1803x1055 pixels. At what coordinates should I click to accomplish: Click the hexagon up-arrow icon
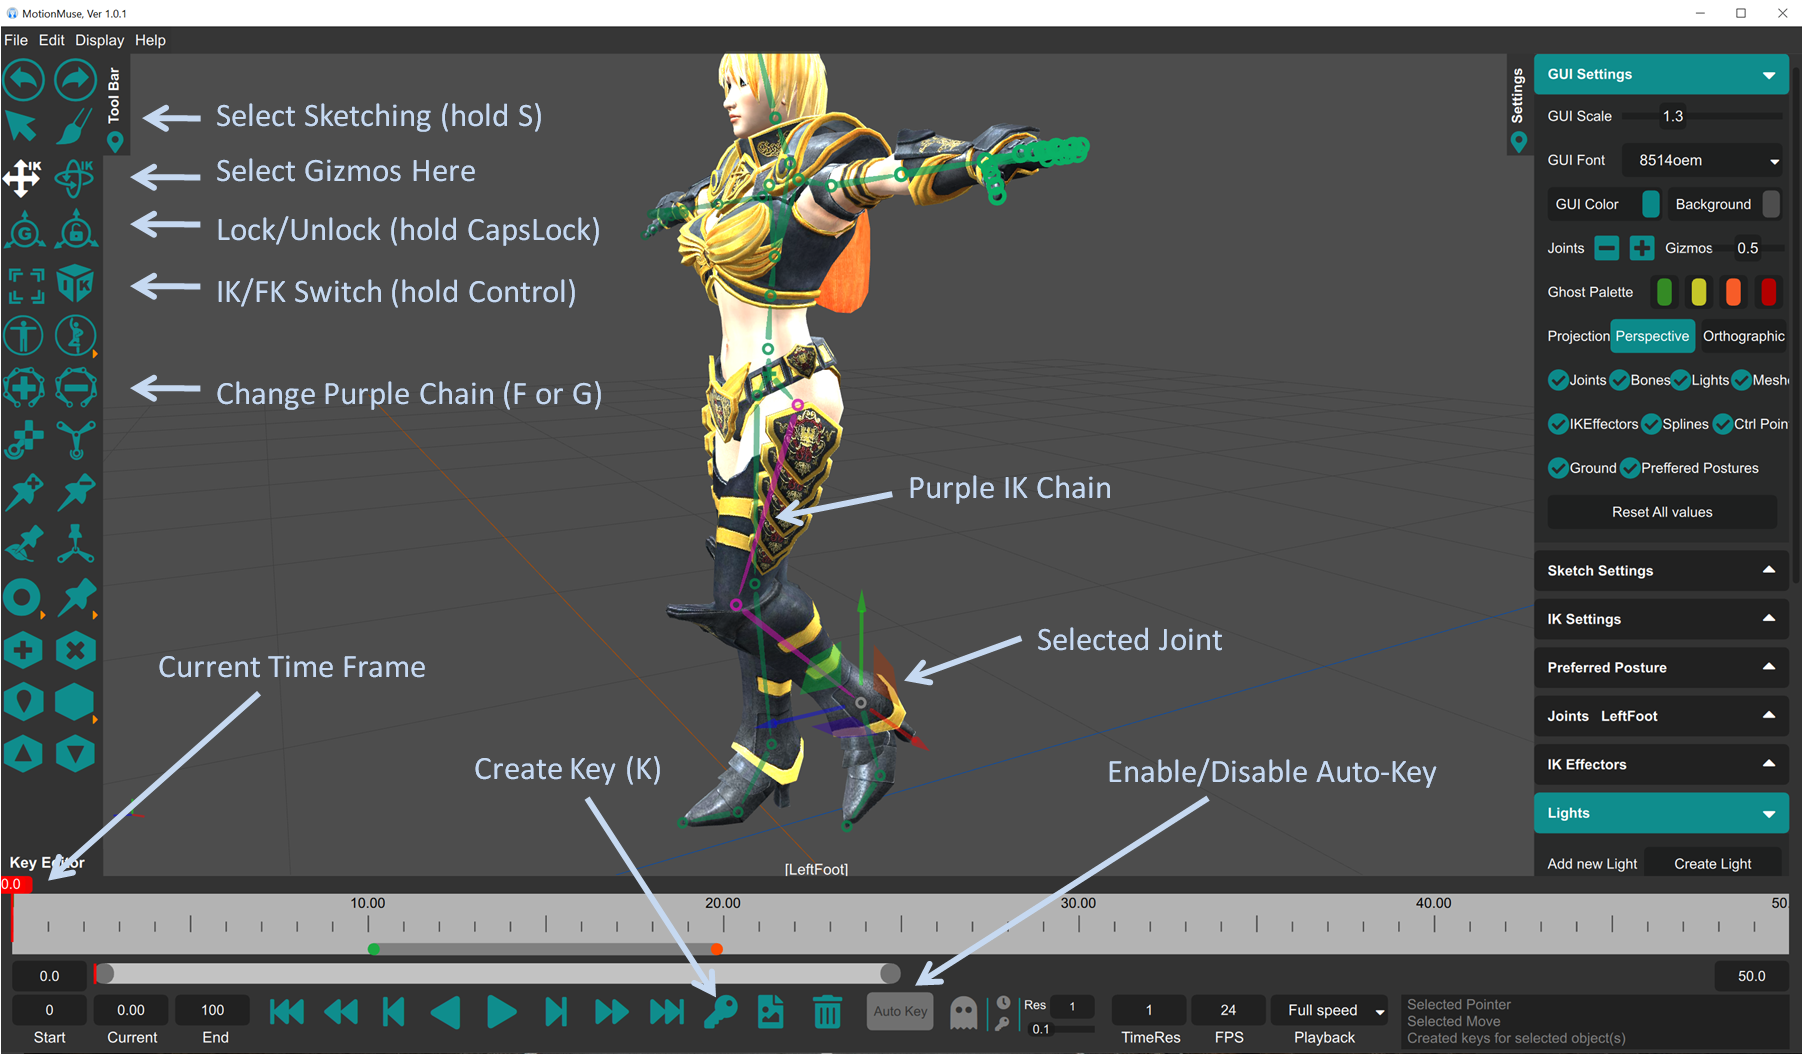(23, 754)
